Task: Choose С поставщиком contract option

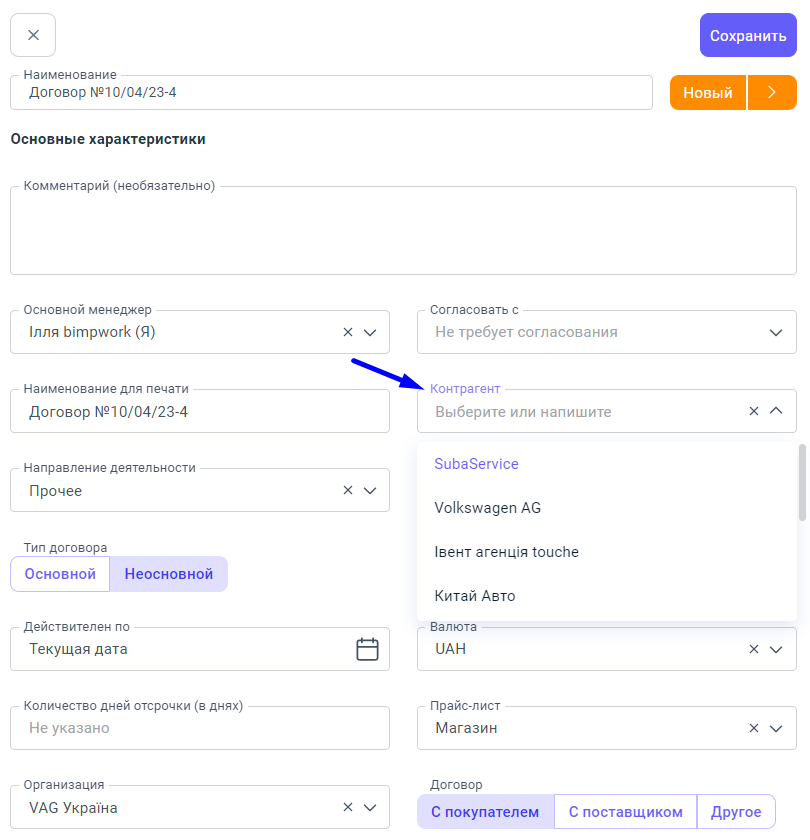Action: coord(625,812)
